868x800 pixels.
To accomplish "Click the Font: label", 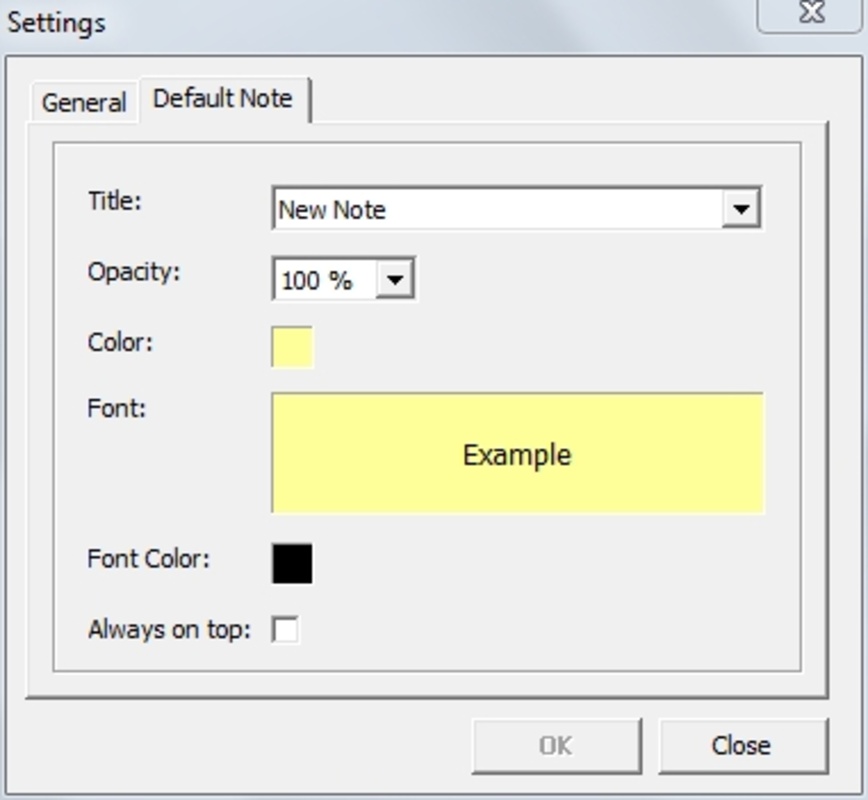I will coord(117,408).
